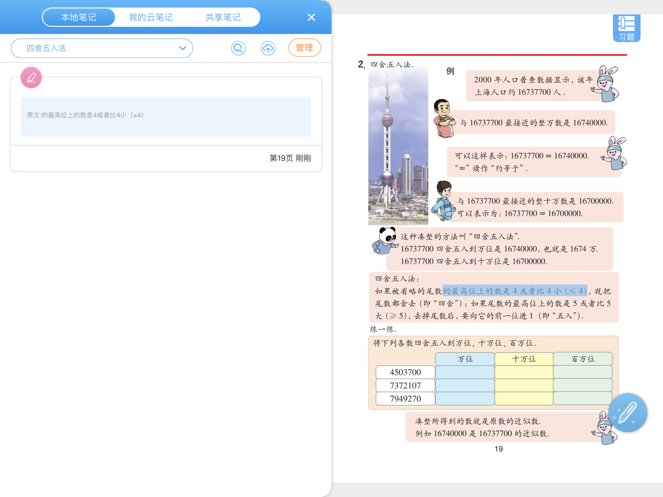Click the 第19页 note page label

pos(289,158)
